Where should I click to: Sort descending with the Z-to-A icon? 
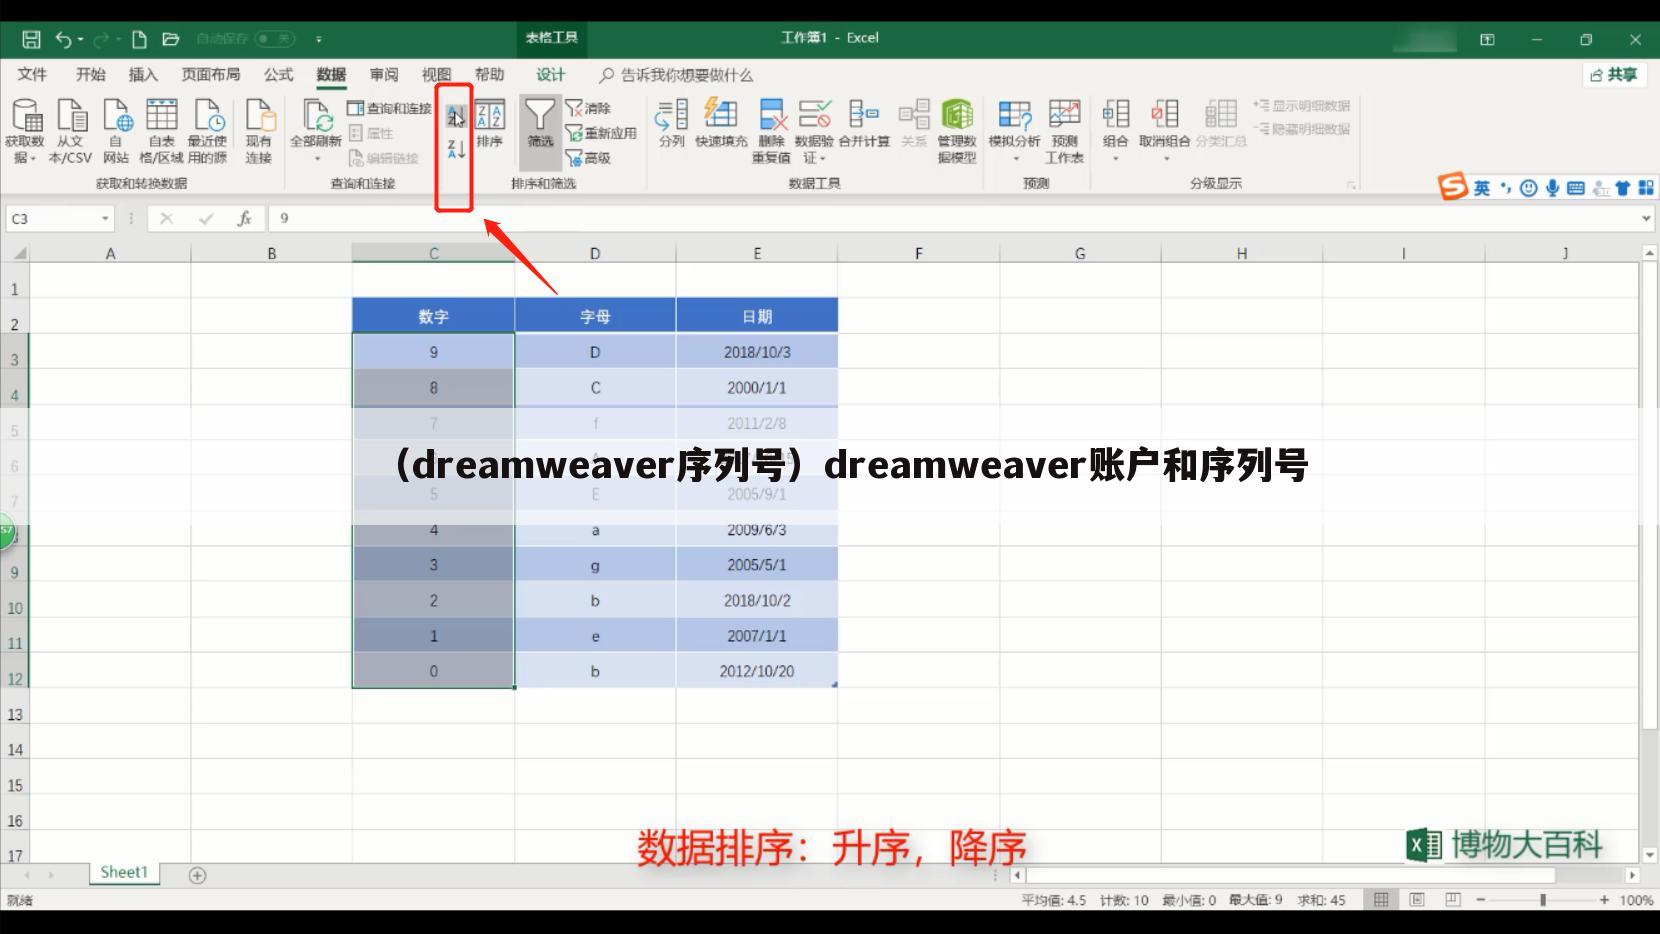click(x=455, y=150)
